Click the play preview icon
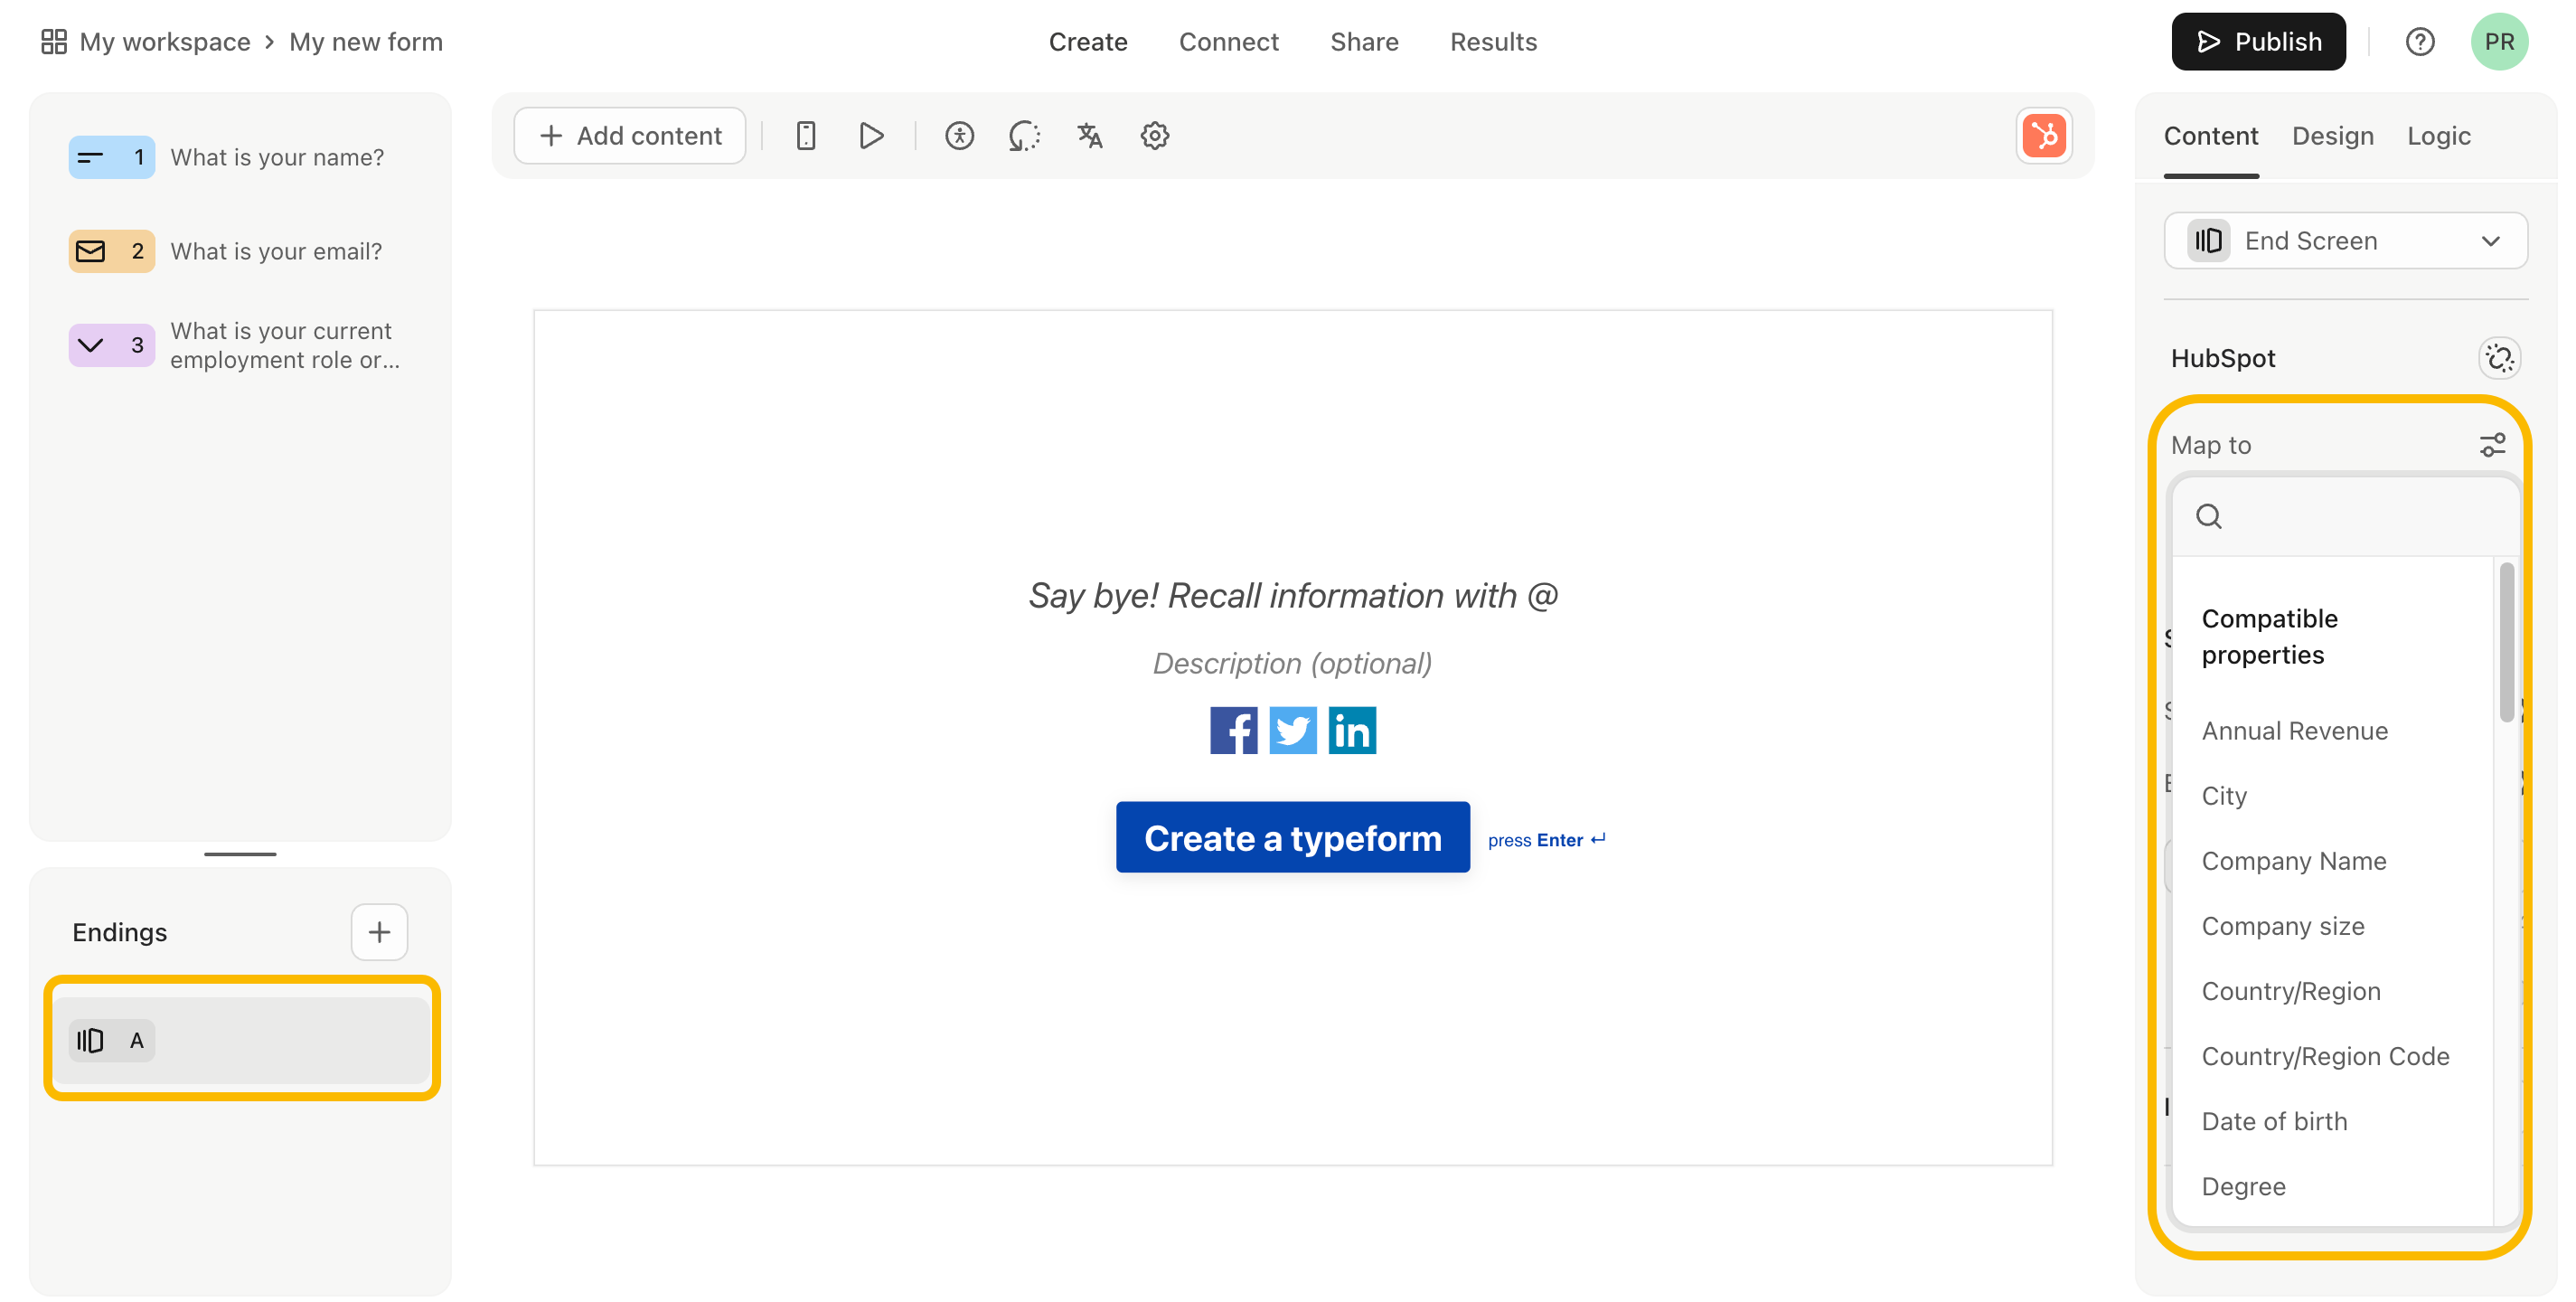The image size is (2576, 1302). 871,136
